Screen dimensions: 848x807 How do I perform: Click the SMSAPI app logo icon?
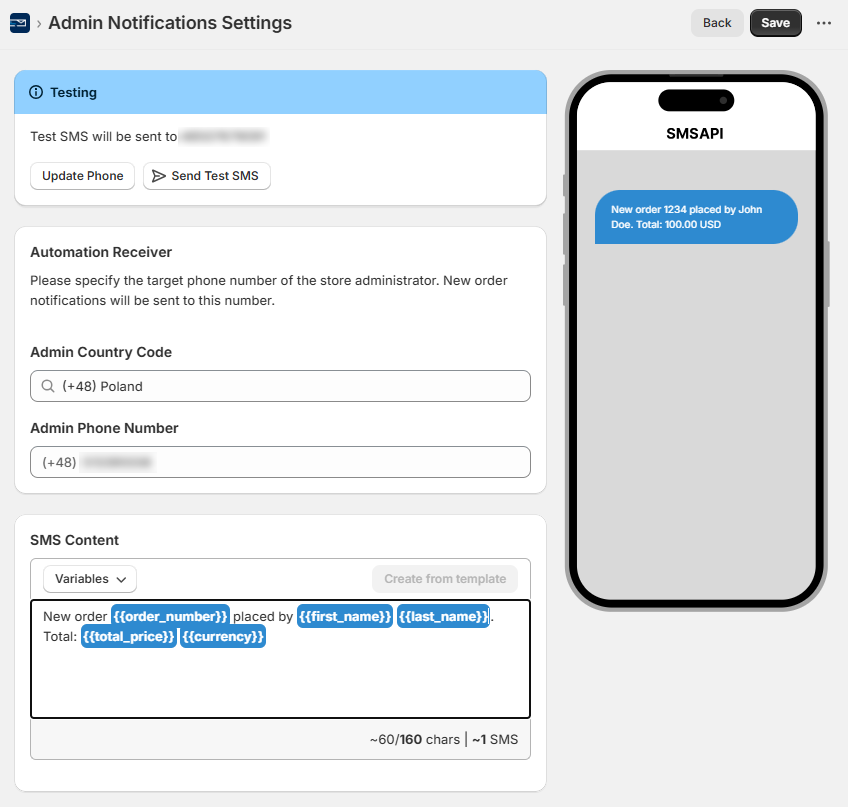coord(19,23)
